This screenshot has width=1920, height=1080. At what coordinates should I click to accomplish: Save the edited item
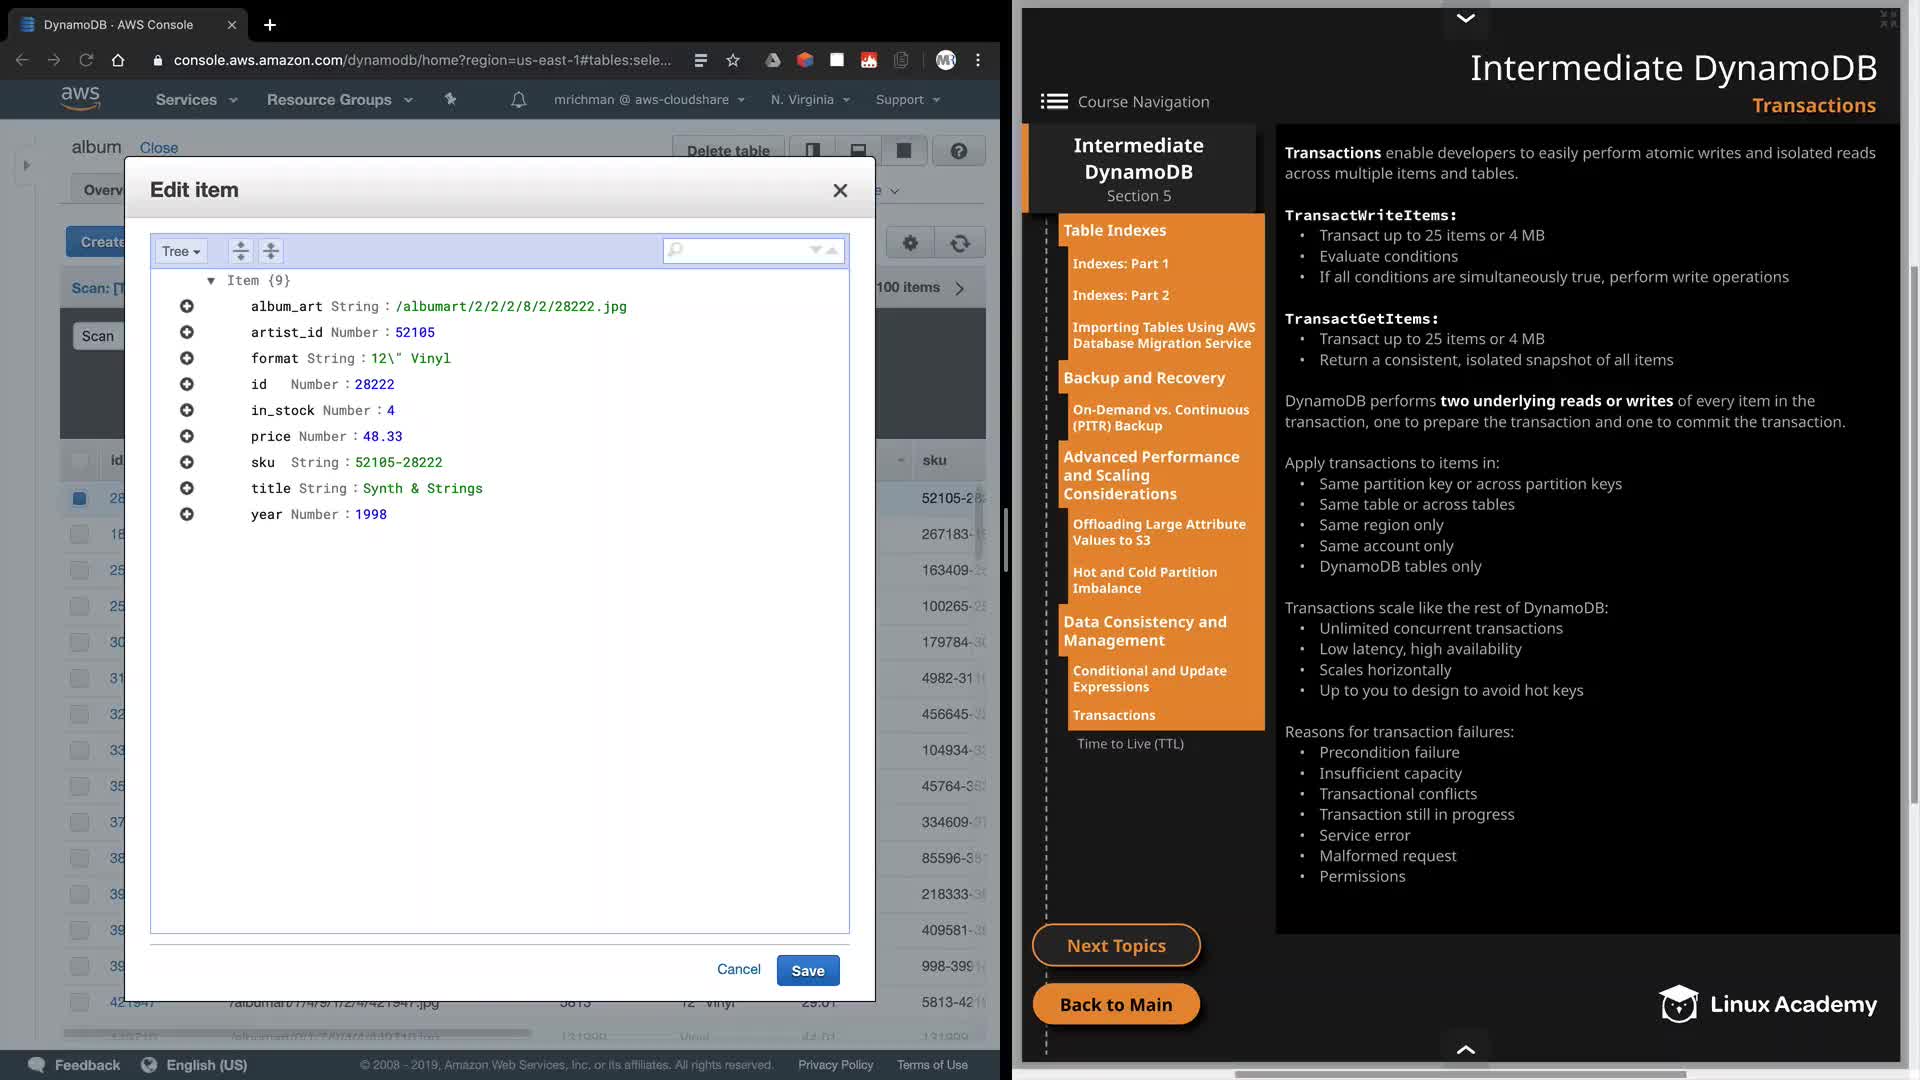click(x=808, y=971)
